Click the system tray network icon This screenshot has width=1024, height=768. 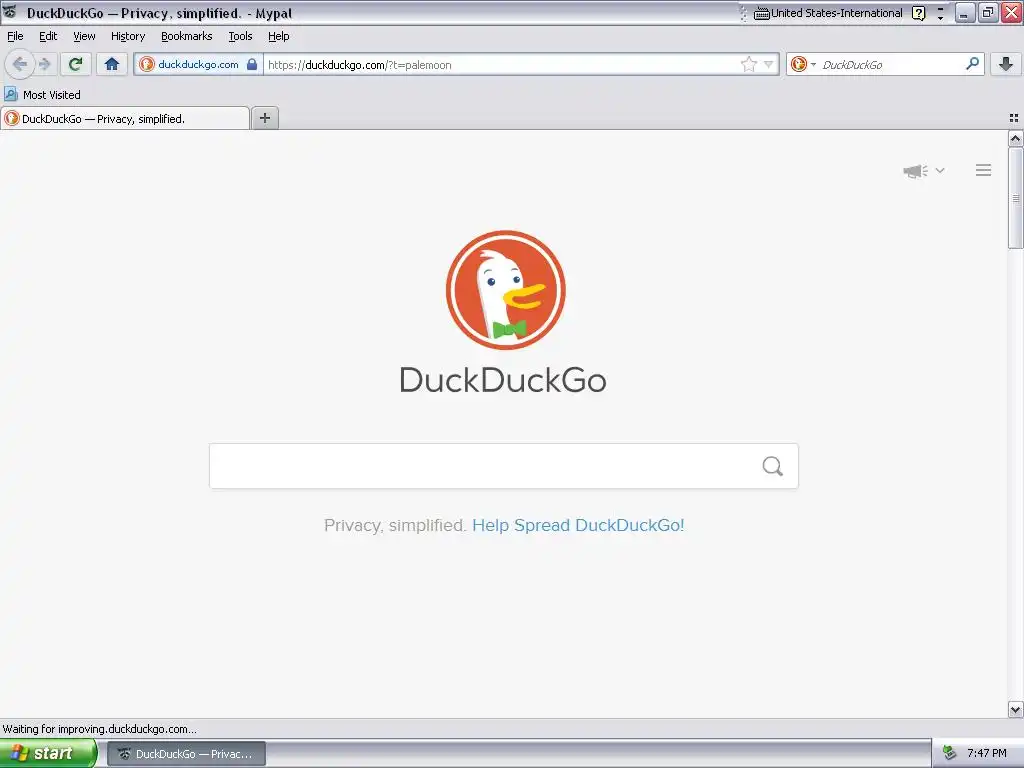tap(950, 753)
